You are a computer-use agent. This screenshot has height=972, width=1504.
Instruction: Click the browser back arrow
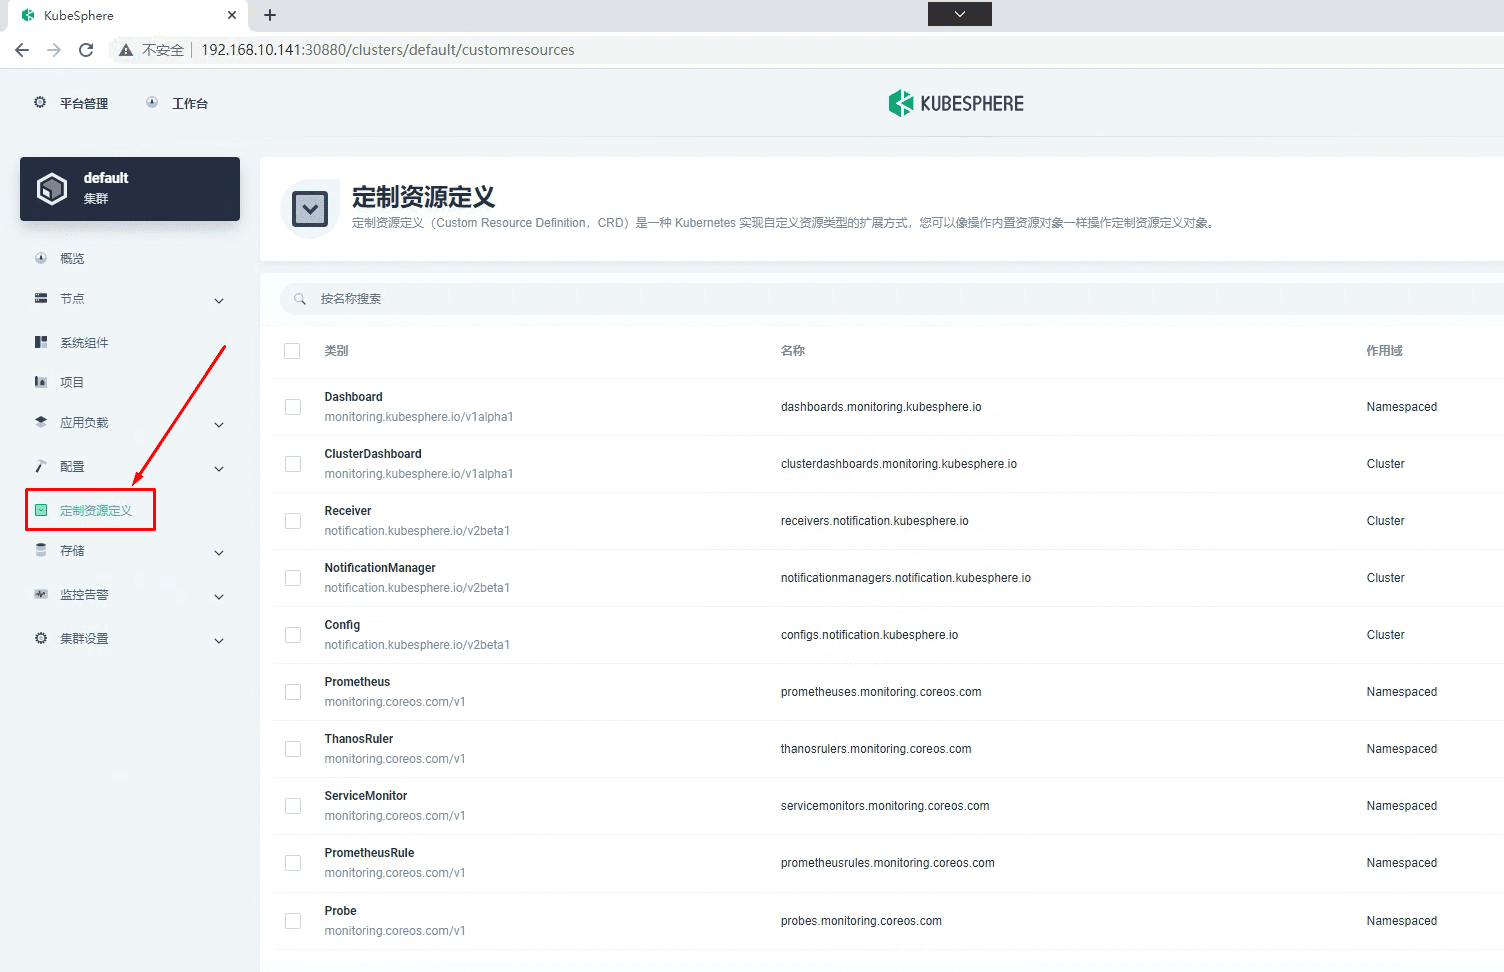point(22,50)
